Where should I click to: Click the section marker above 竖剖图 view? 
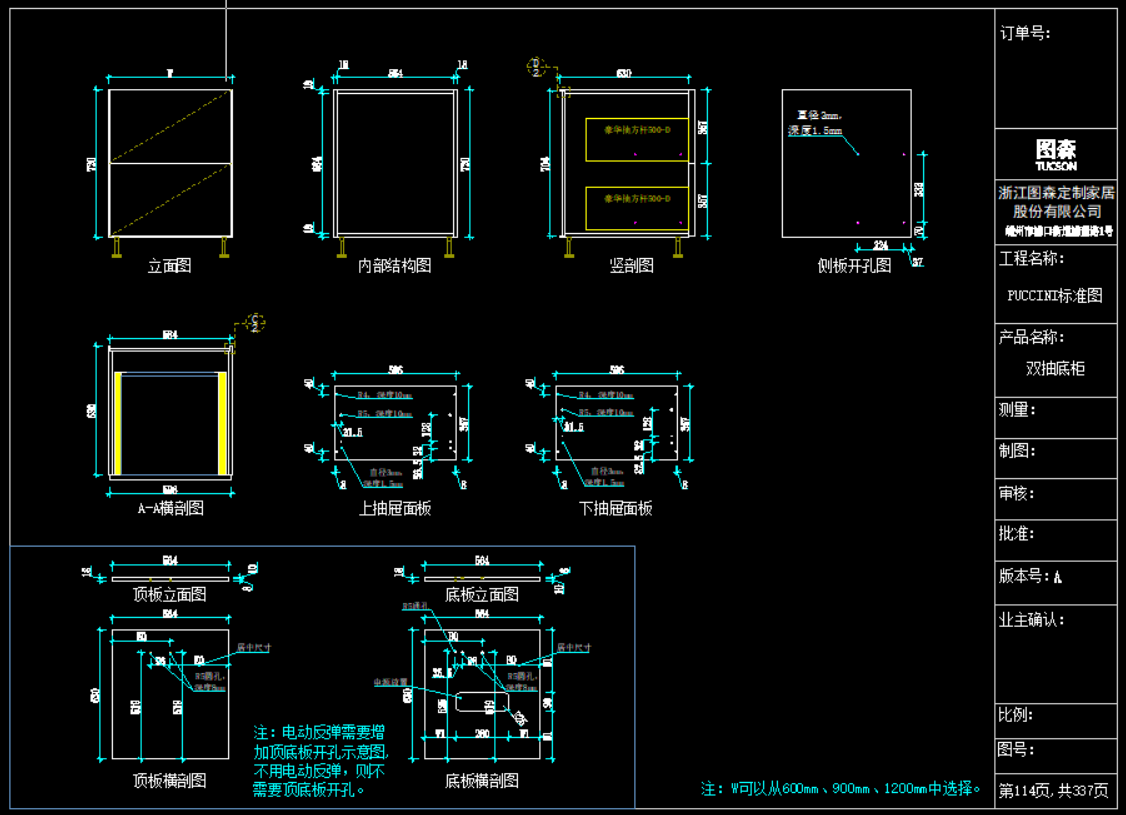pyautogui.click(x=536, y=67)
